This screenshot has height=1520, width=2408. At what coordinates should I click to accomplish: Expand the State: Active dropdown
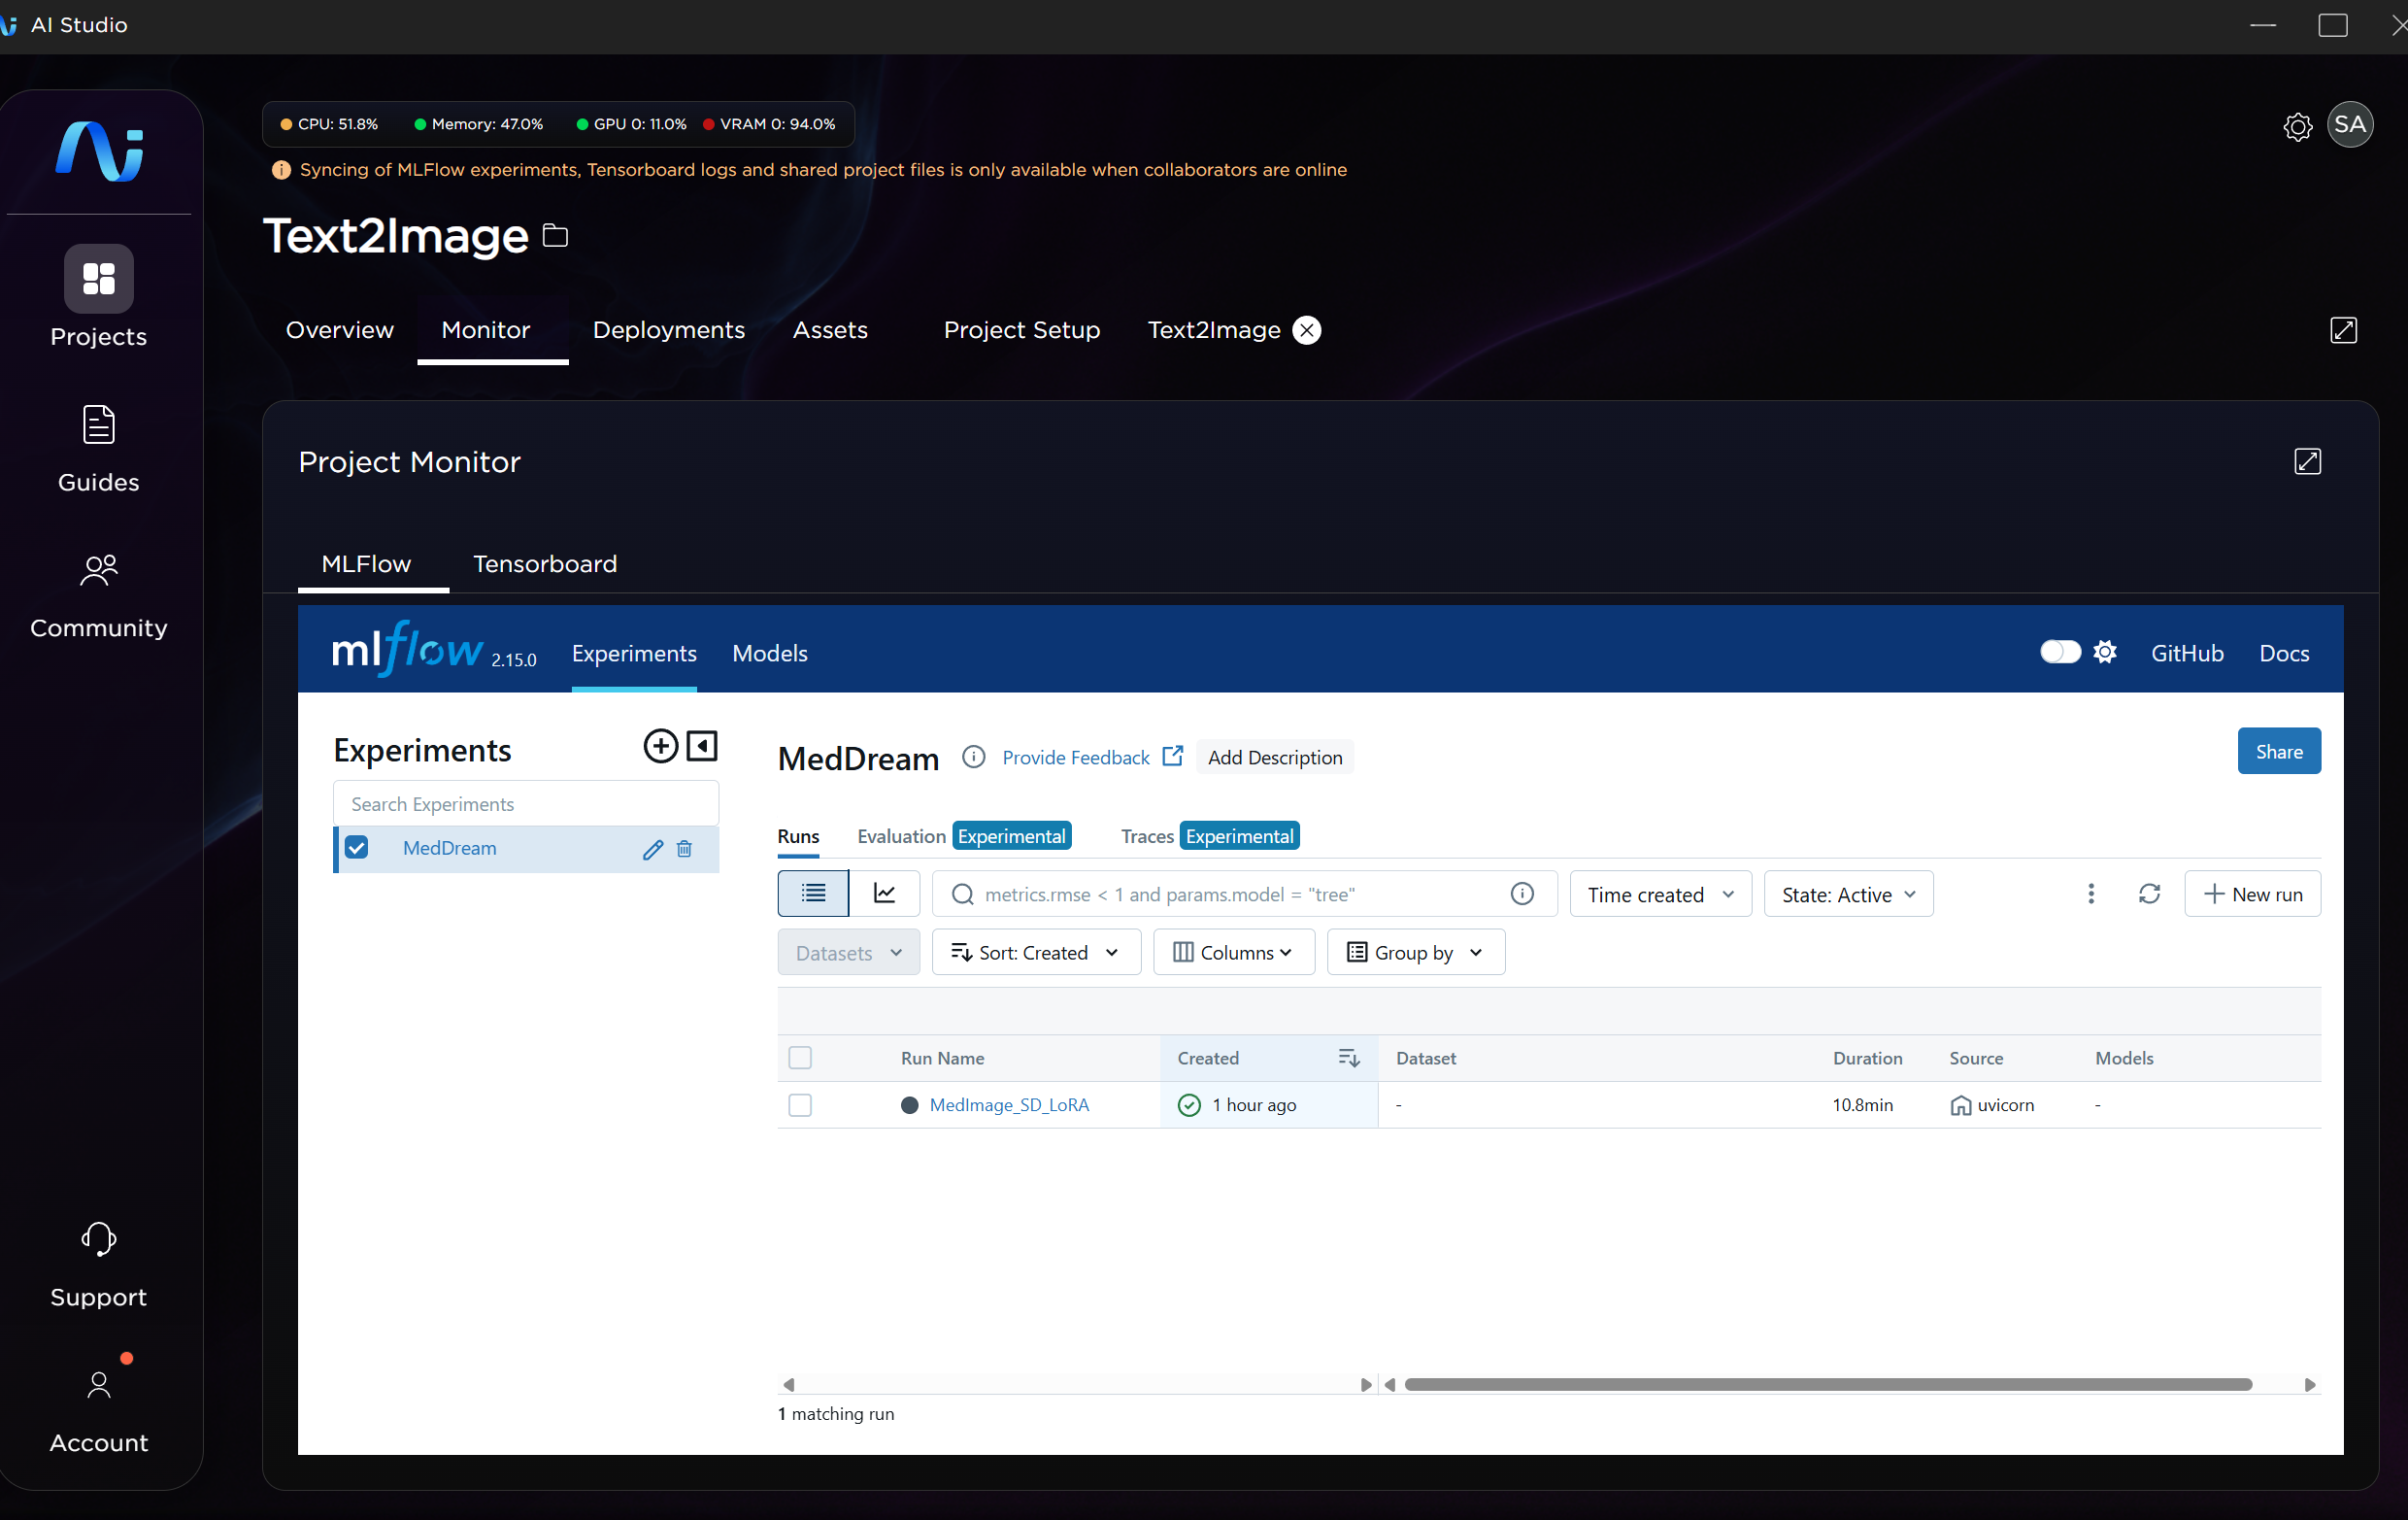[x=1847, y=894]
